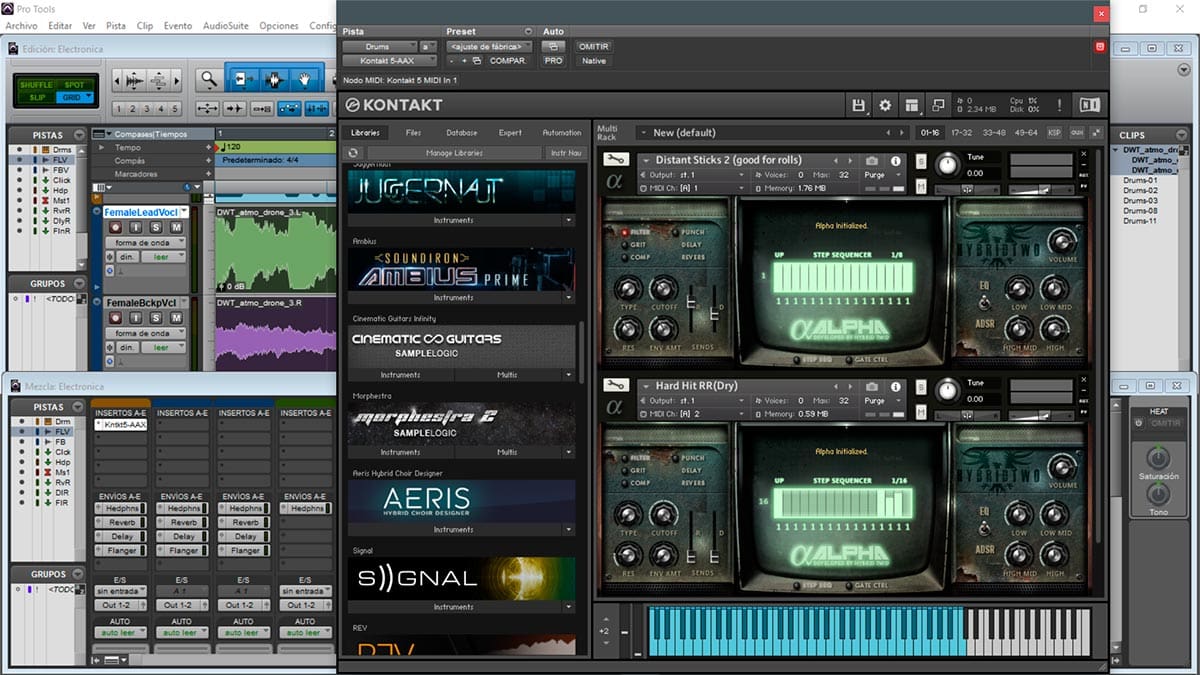Show info for Distant Sticks 2 instrument
This screenshot has width=1200, height=675.
click(895, 161)
